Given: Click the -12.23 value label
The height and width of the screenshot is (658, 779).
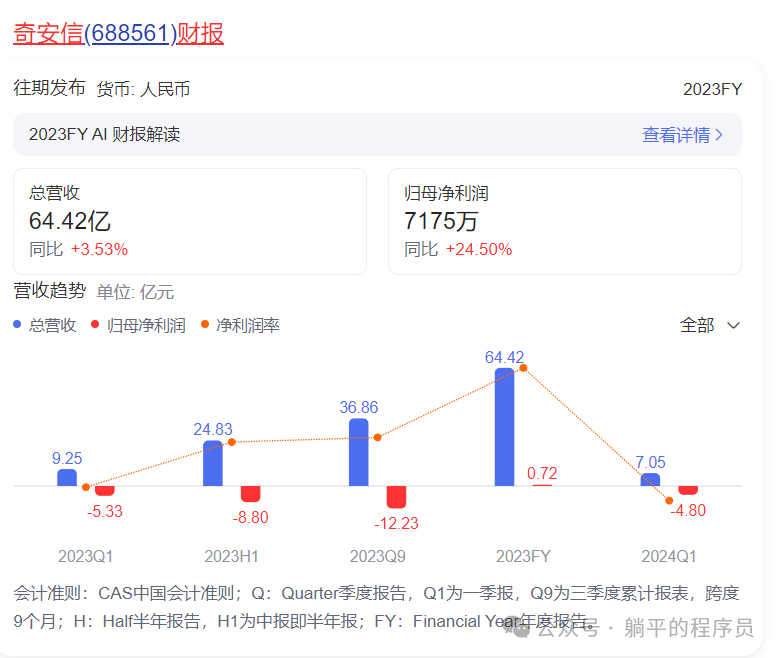Looking at the screenshot, I should click(396, 523).
